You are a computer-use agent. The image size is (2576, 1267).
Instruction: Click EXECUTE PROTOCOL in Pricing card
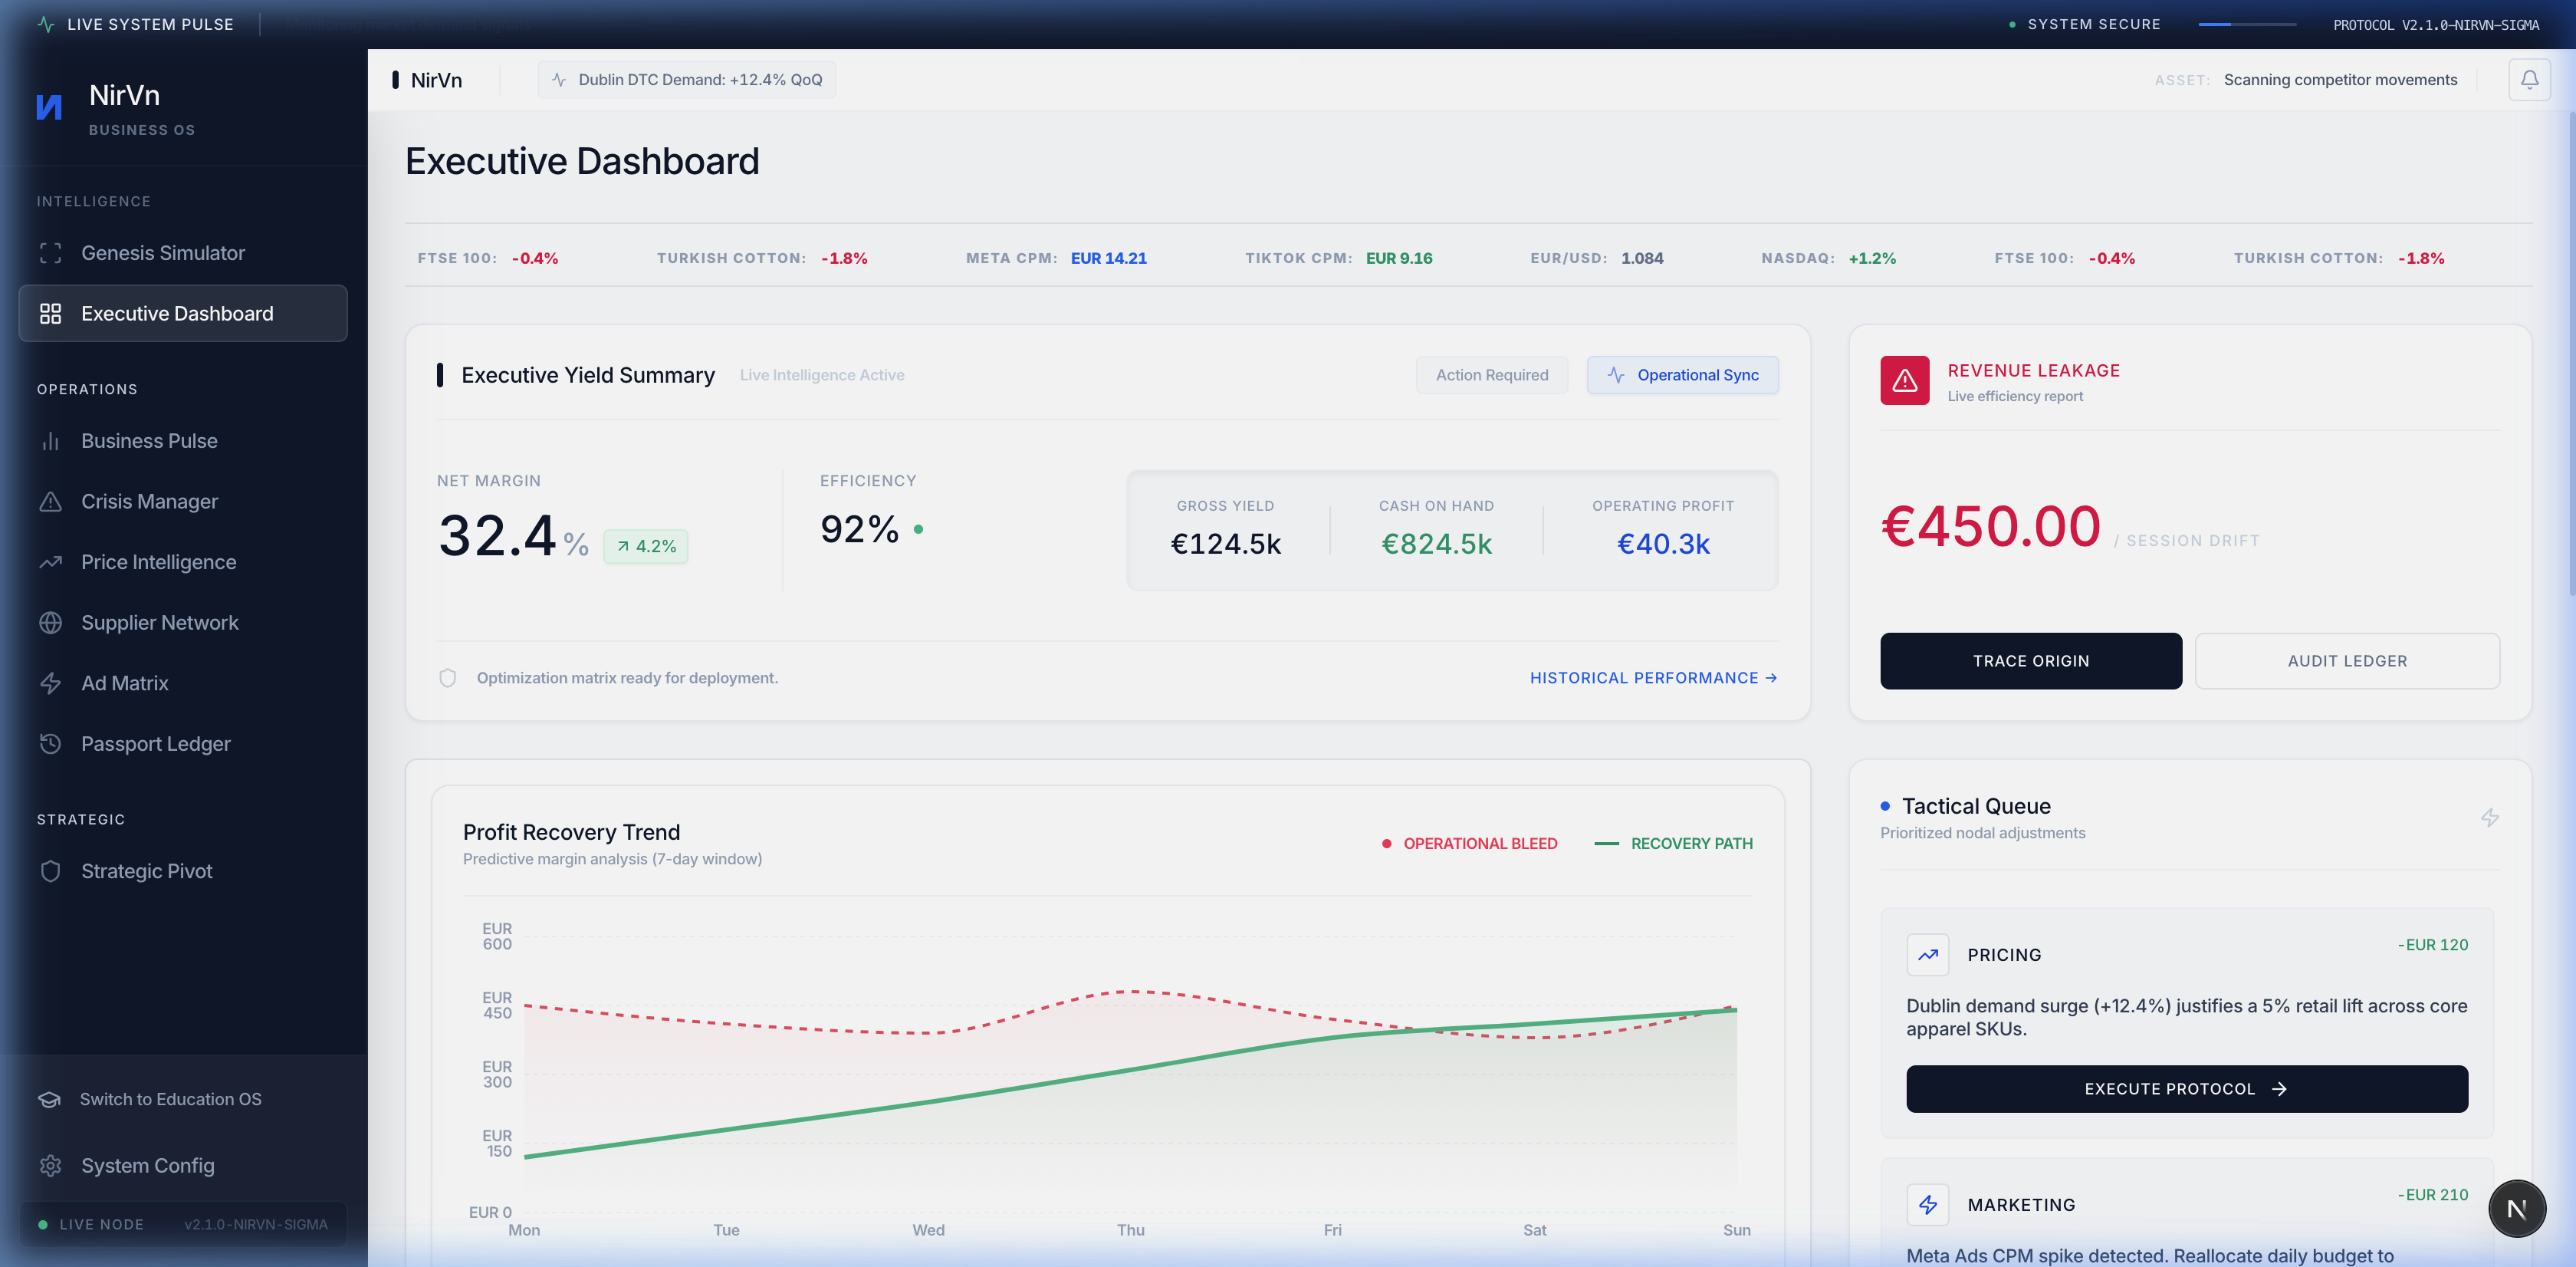tap(2187, 1089)
